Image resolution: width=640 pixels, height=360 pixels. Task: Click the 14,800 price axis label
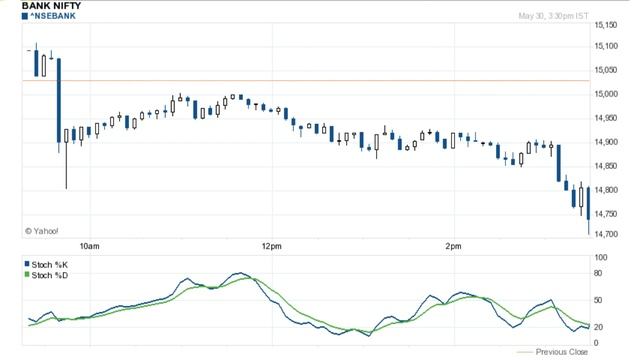(x=606, y=190)
